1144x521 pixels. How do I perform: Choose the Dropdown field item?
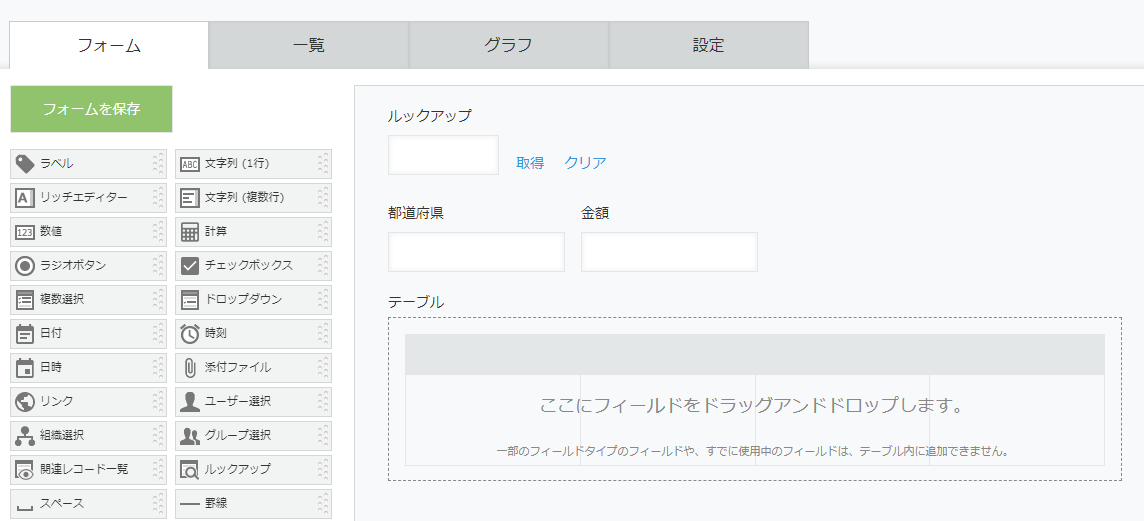252,300
